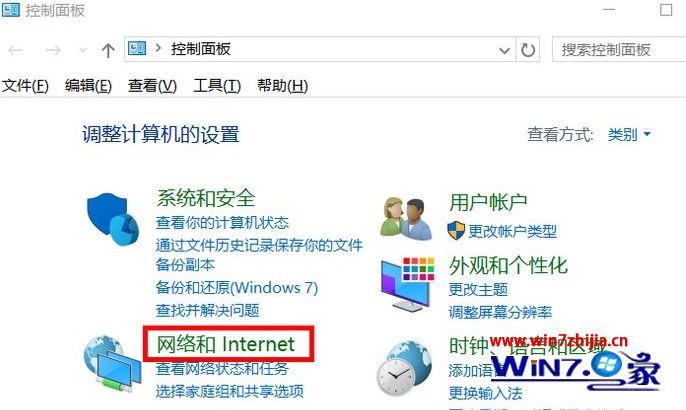Expand the address bar history dropdown
Viewport: 686px width, 410px height.
click(x=504, y=50)
